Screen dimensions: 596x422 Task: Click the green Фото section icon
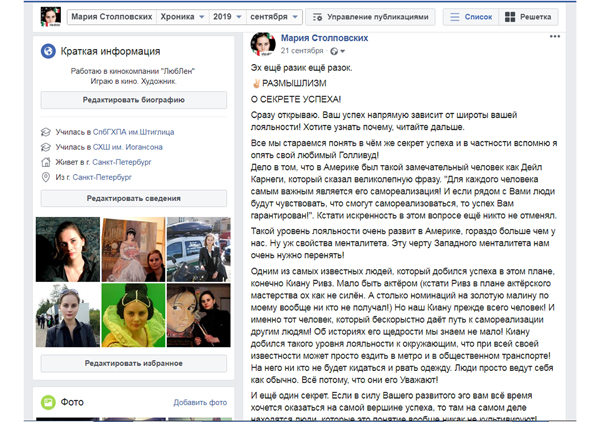point(48,402)
